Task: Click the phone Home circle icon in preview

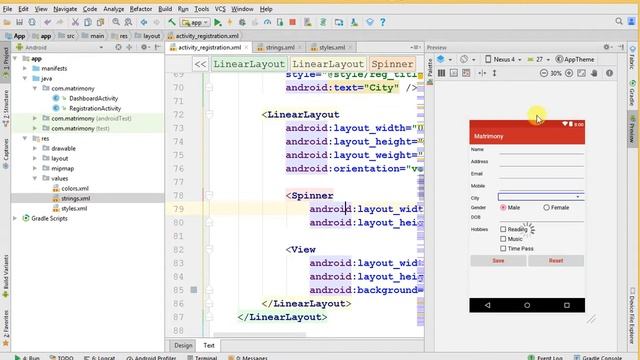Action: pos(527,305)
